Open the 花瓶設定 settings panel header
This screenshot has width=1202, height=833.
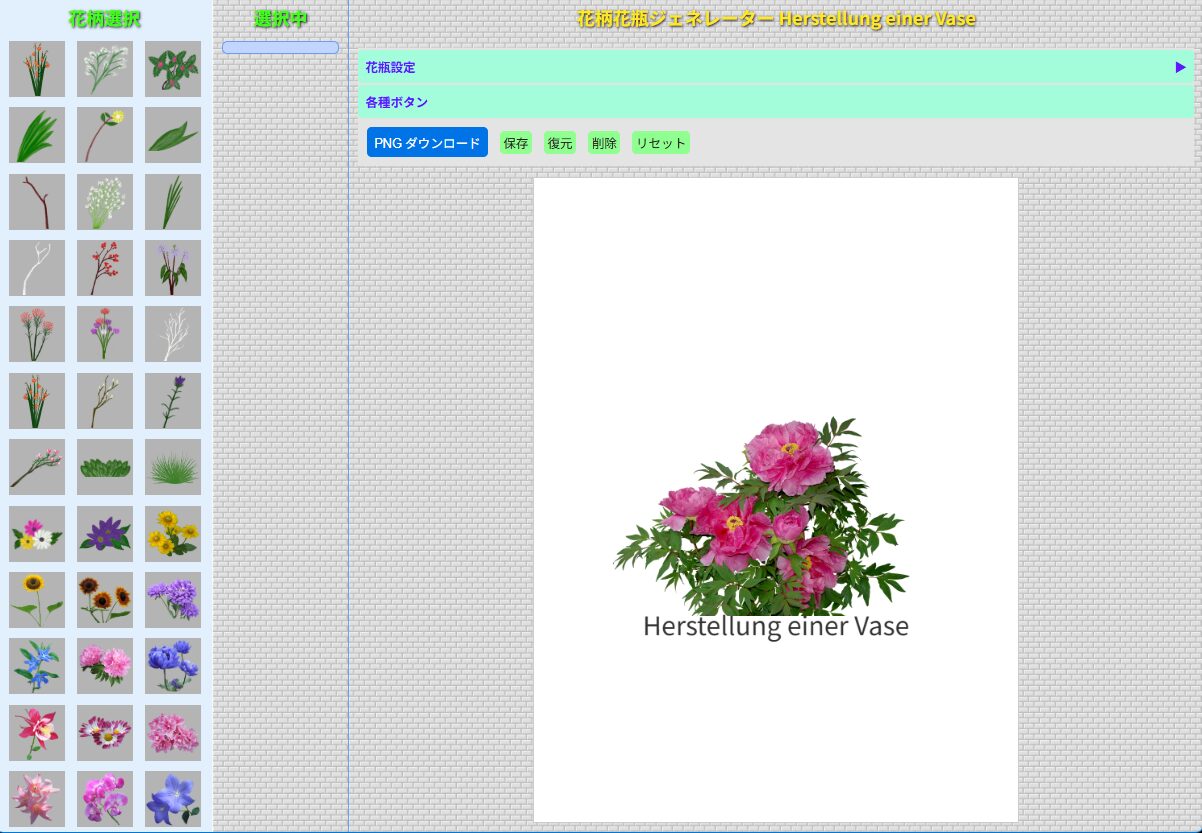point(776,67)
